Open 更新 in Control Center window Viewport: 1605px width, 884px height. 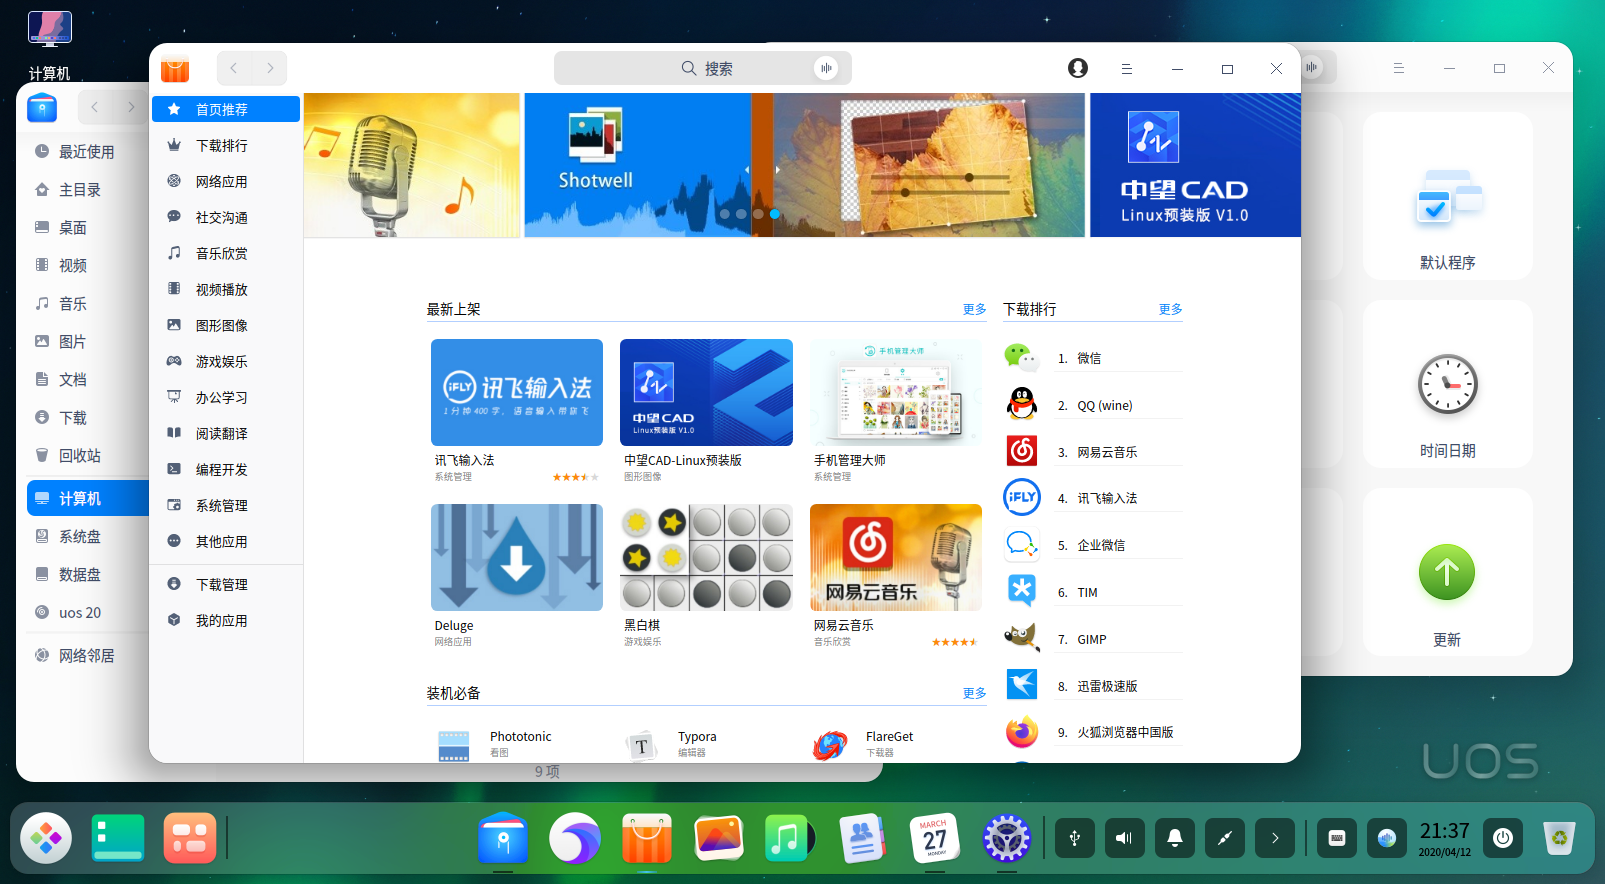[x=1447, y=572]
